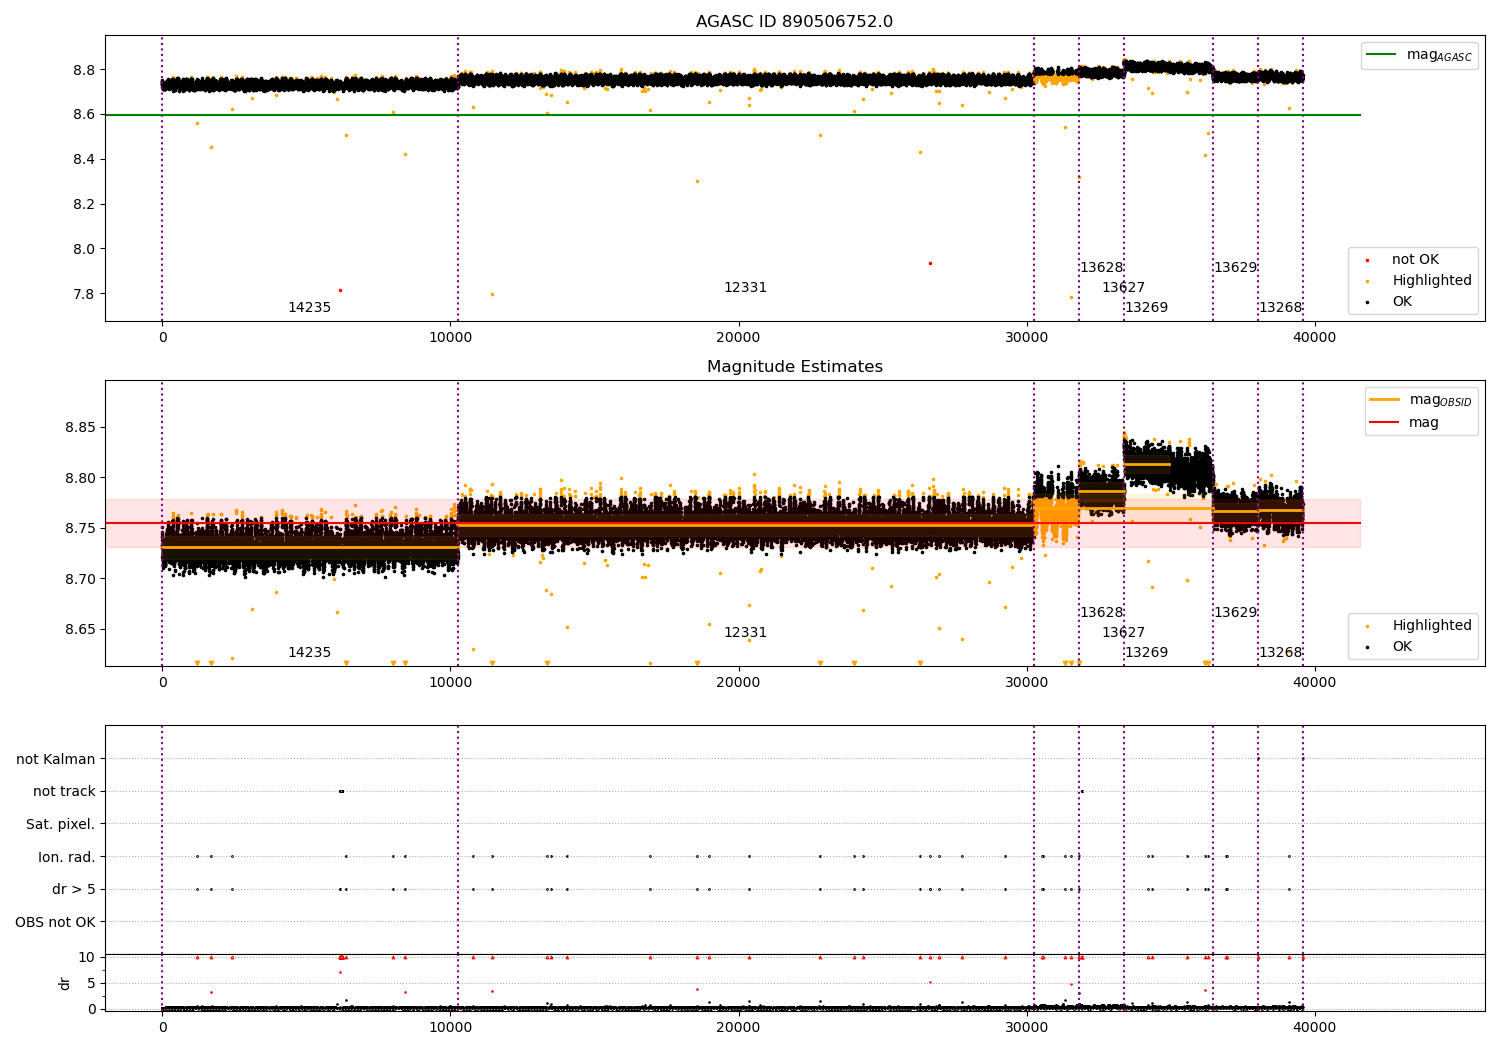
Task: Click the 'not track' row label
Action: pyautogui.click(x=64, y=791)
